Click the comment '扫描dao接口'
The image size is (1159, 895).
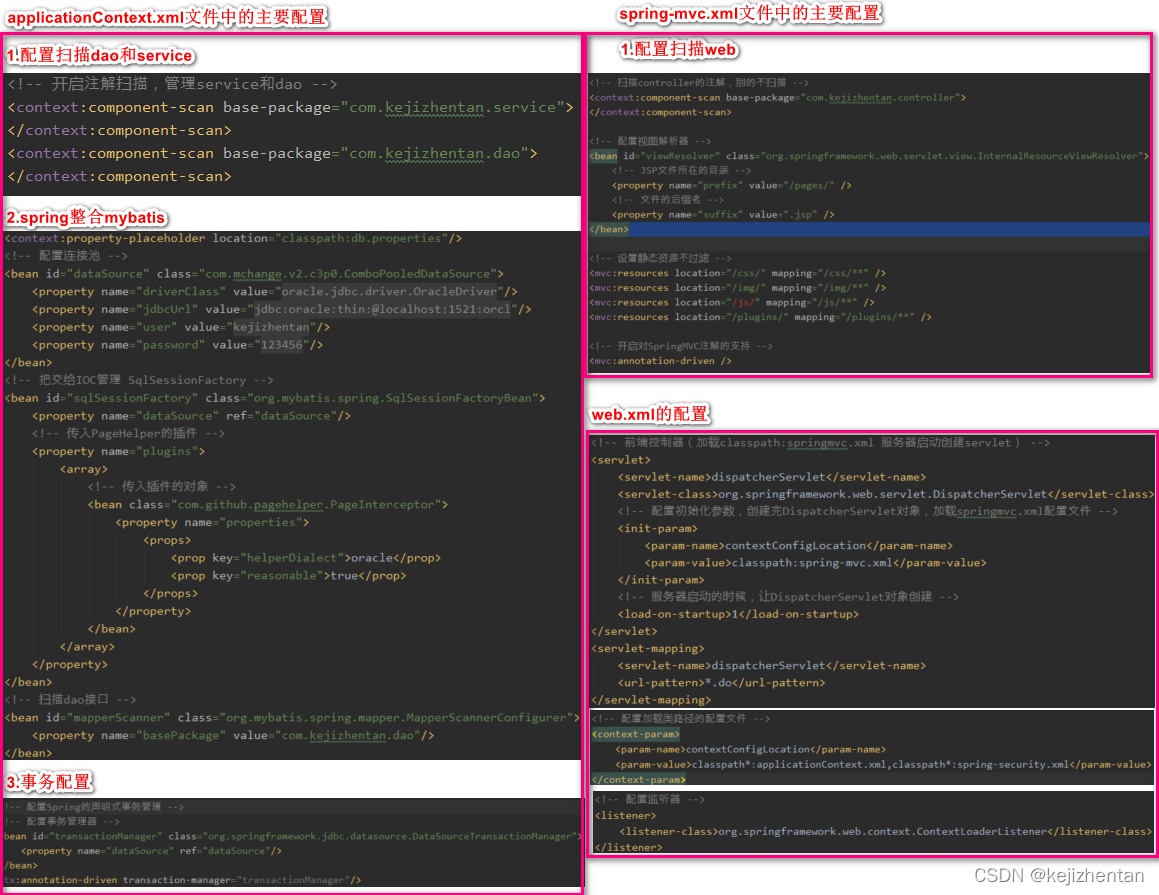click(70, 699)
